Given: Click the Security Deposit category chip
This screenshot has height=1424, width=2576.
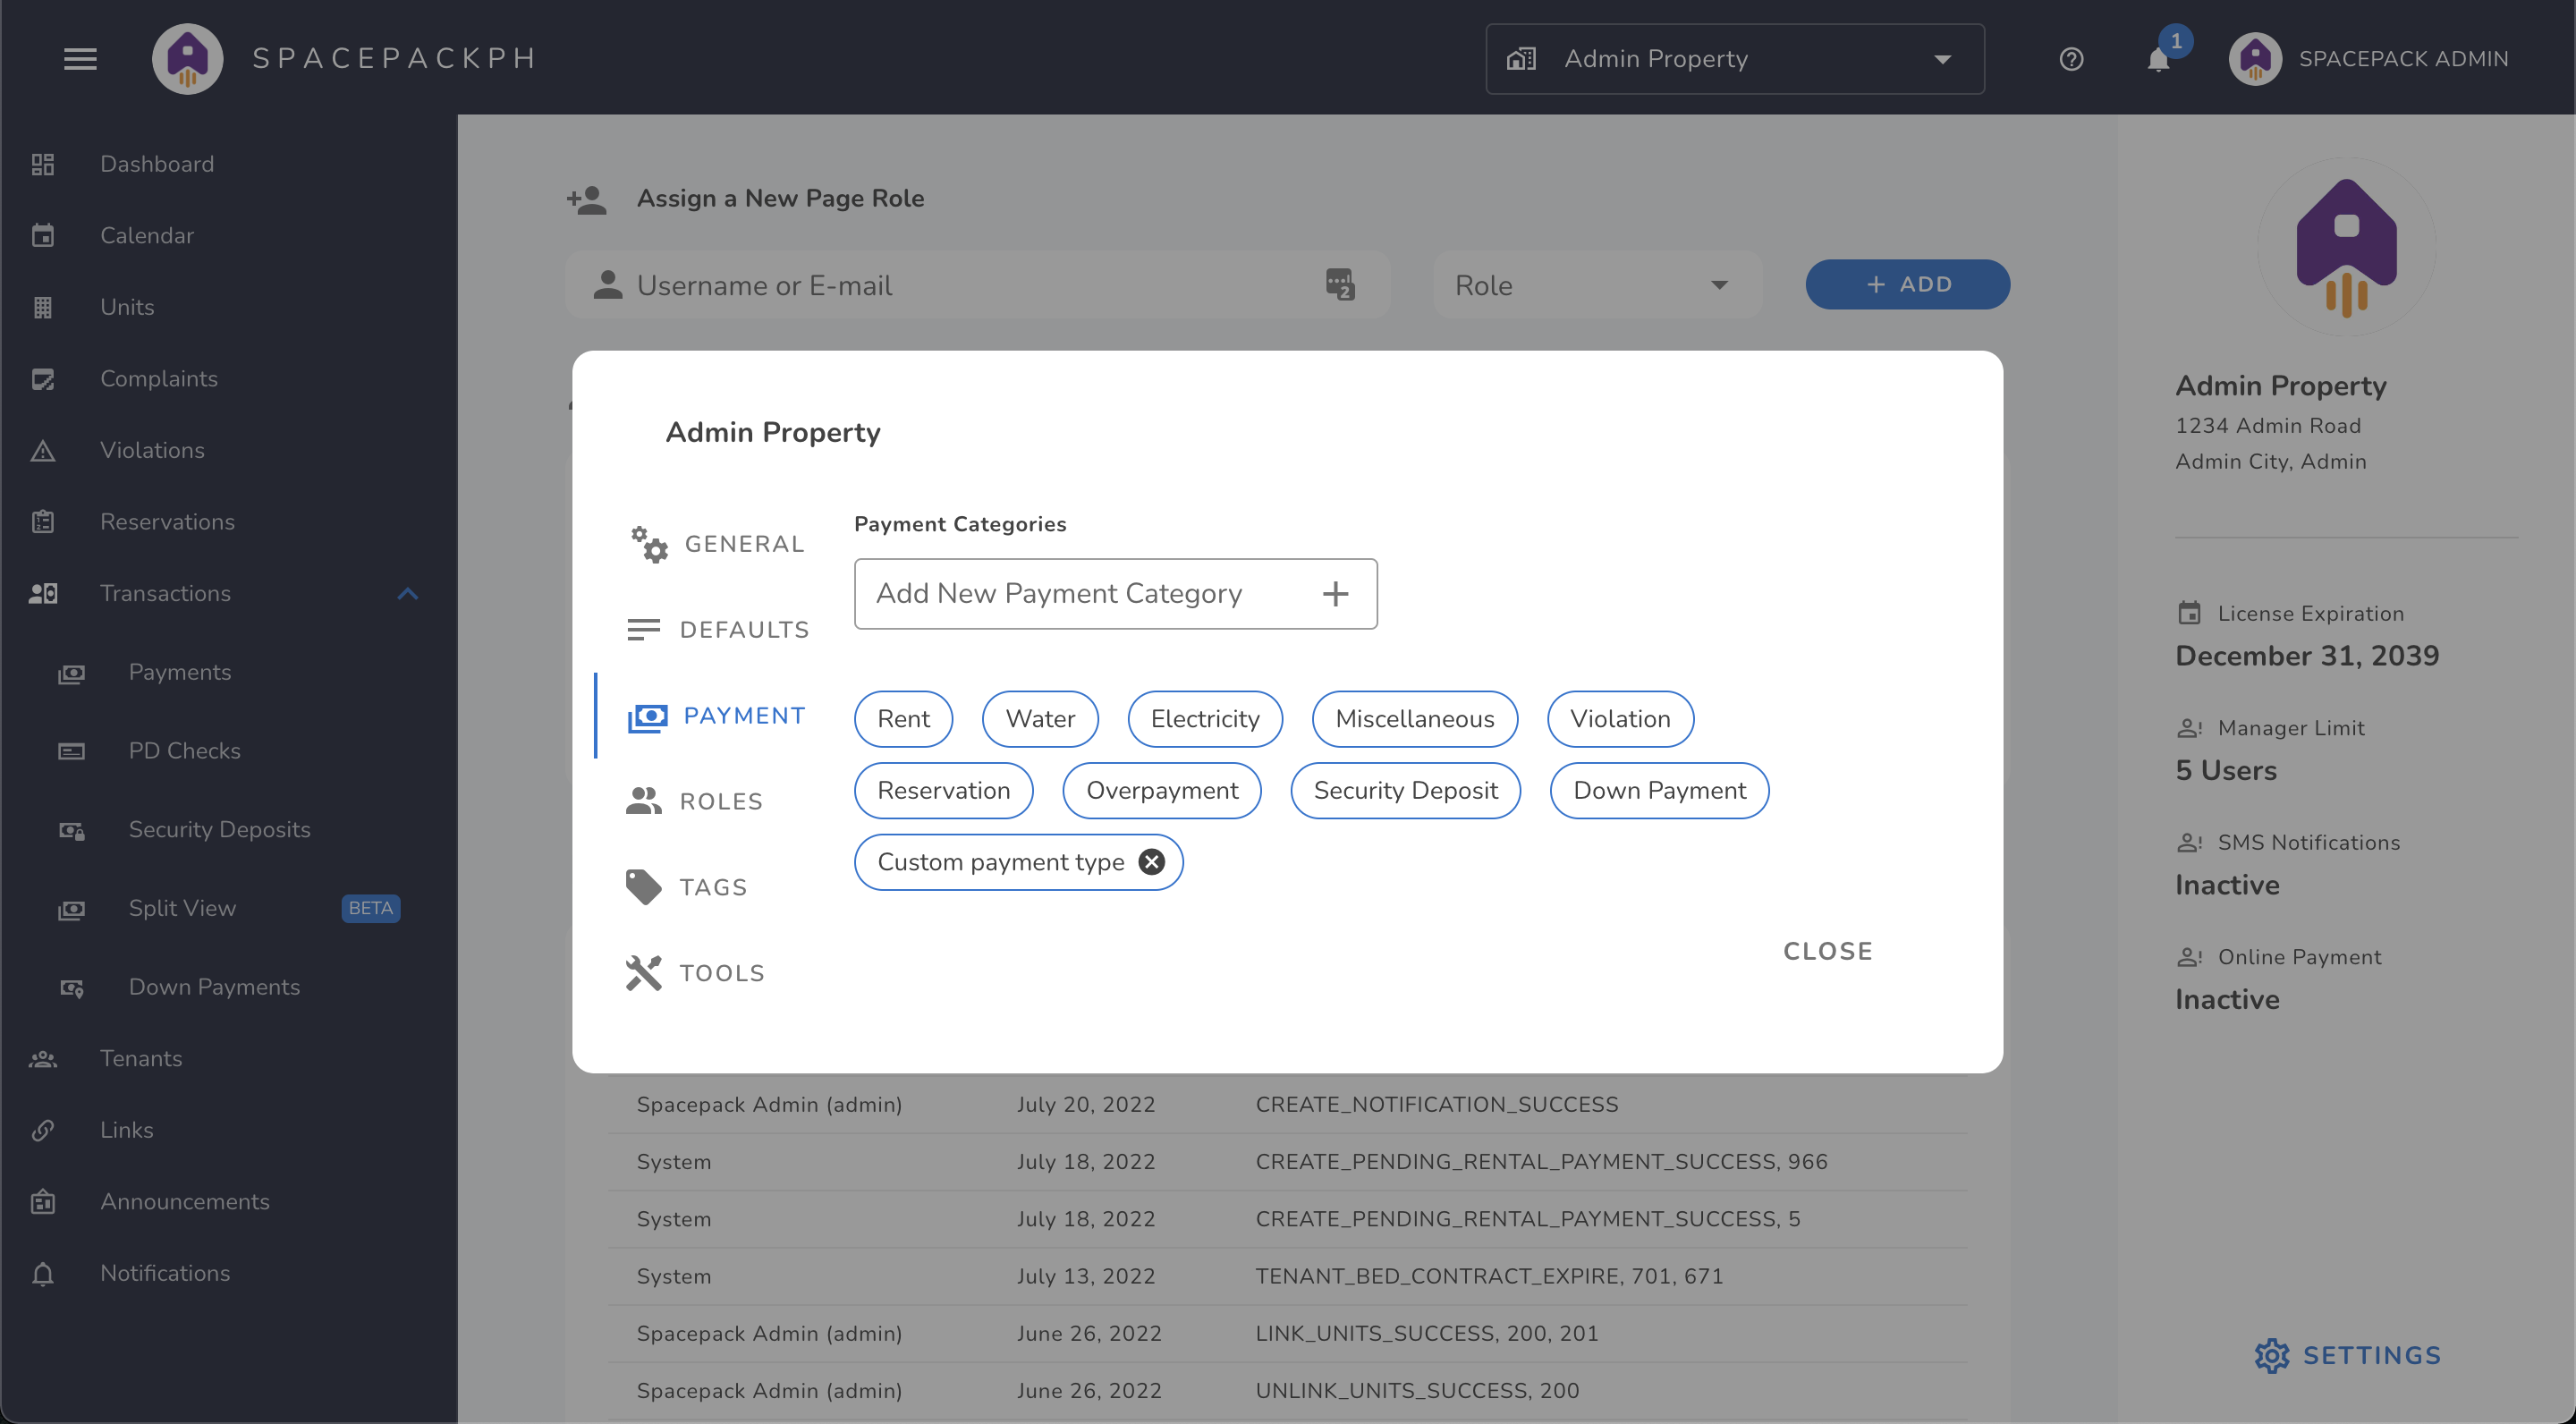Looking at the screenshot, I should click(x=1405, y=791).
